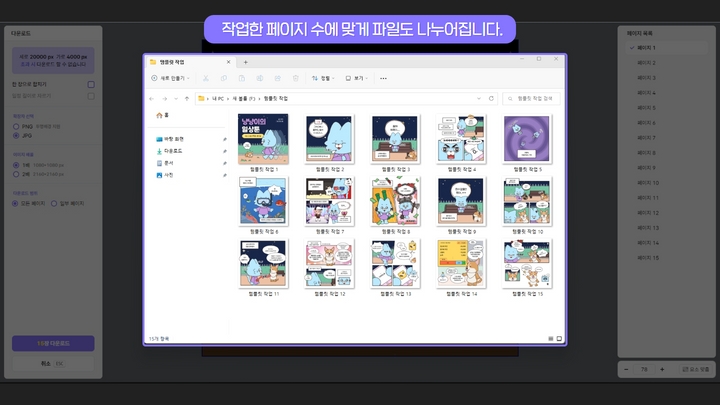Expand chevron after 내 PC in breadcrumb
The width and height of the screenshot is (720, 405).
tap(227, 99)
